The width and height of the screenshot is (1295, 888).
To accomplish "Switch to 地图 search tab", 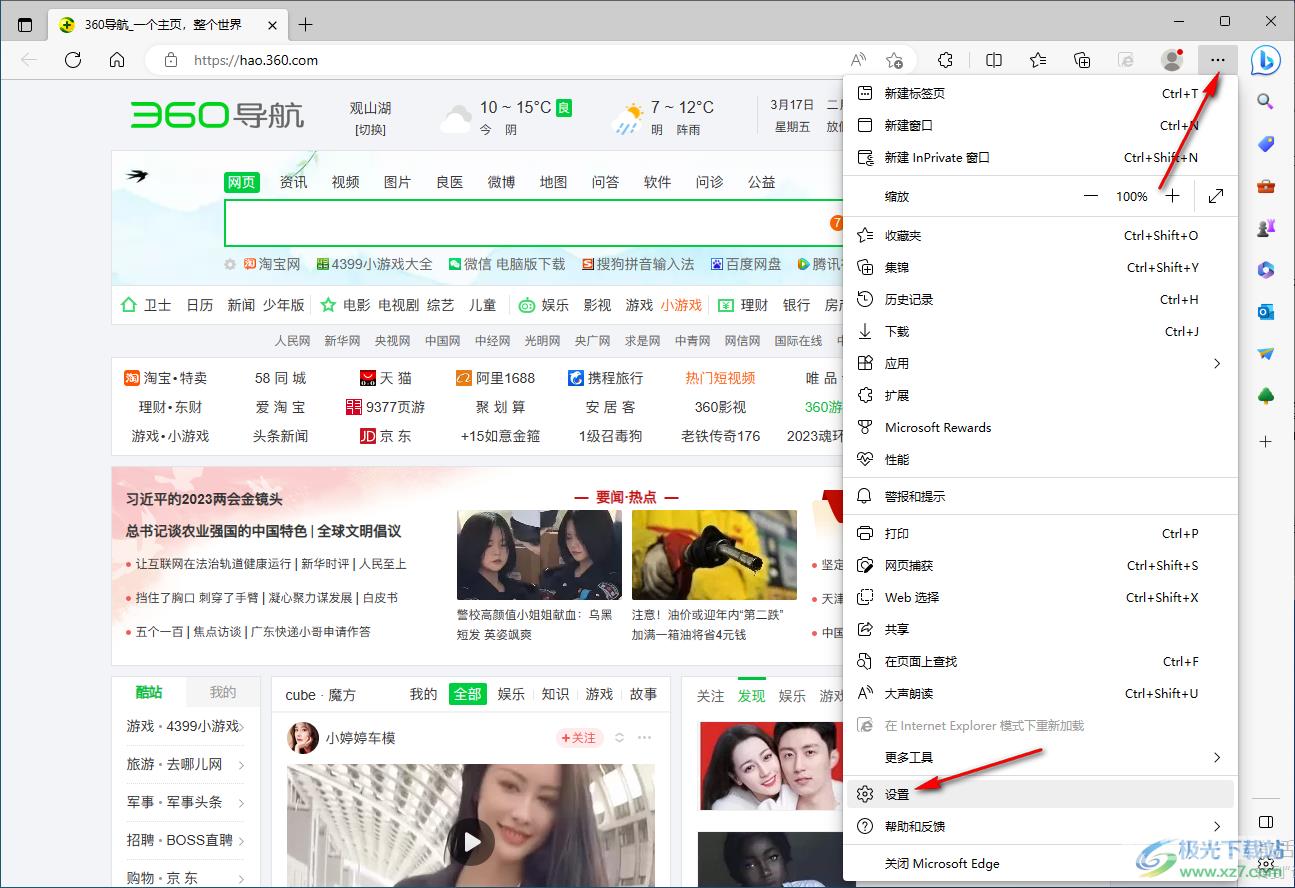I will [x=553, y=182].
